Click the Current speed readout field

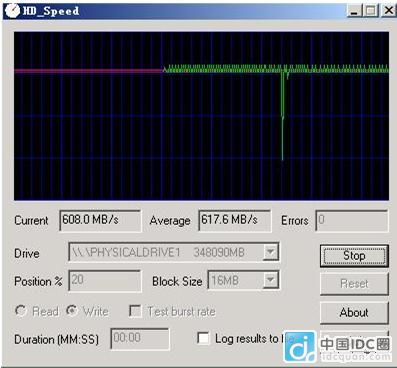point(100,220)
